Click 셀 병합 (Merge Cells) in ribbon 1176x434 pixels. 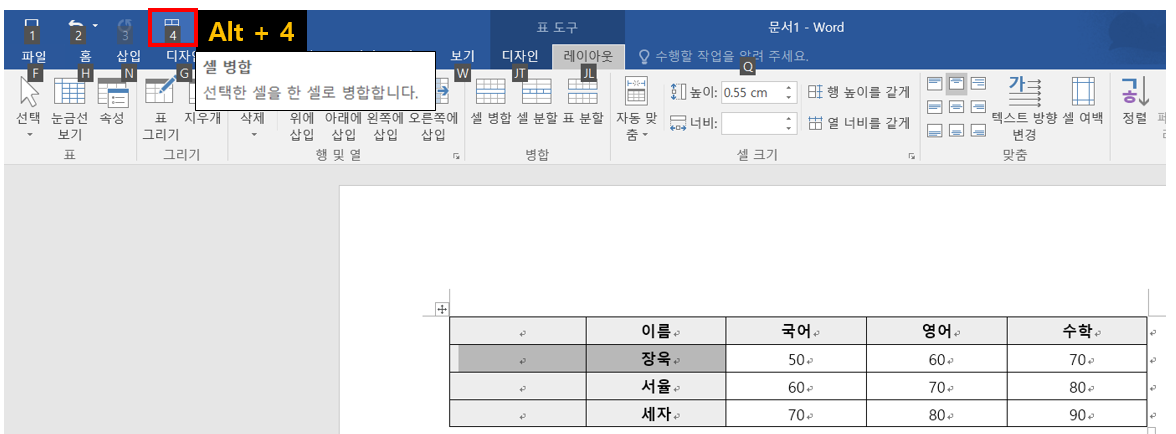coord(490,100)
